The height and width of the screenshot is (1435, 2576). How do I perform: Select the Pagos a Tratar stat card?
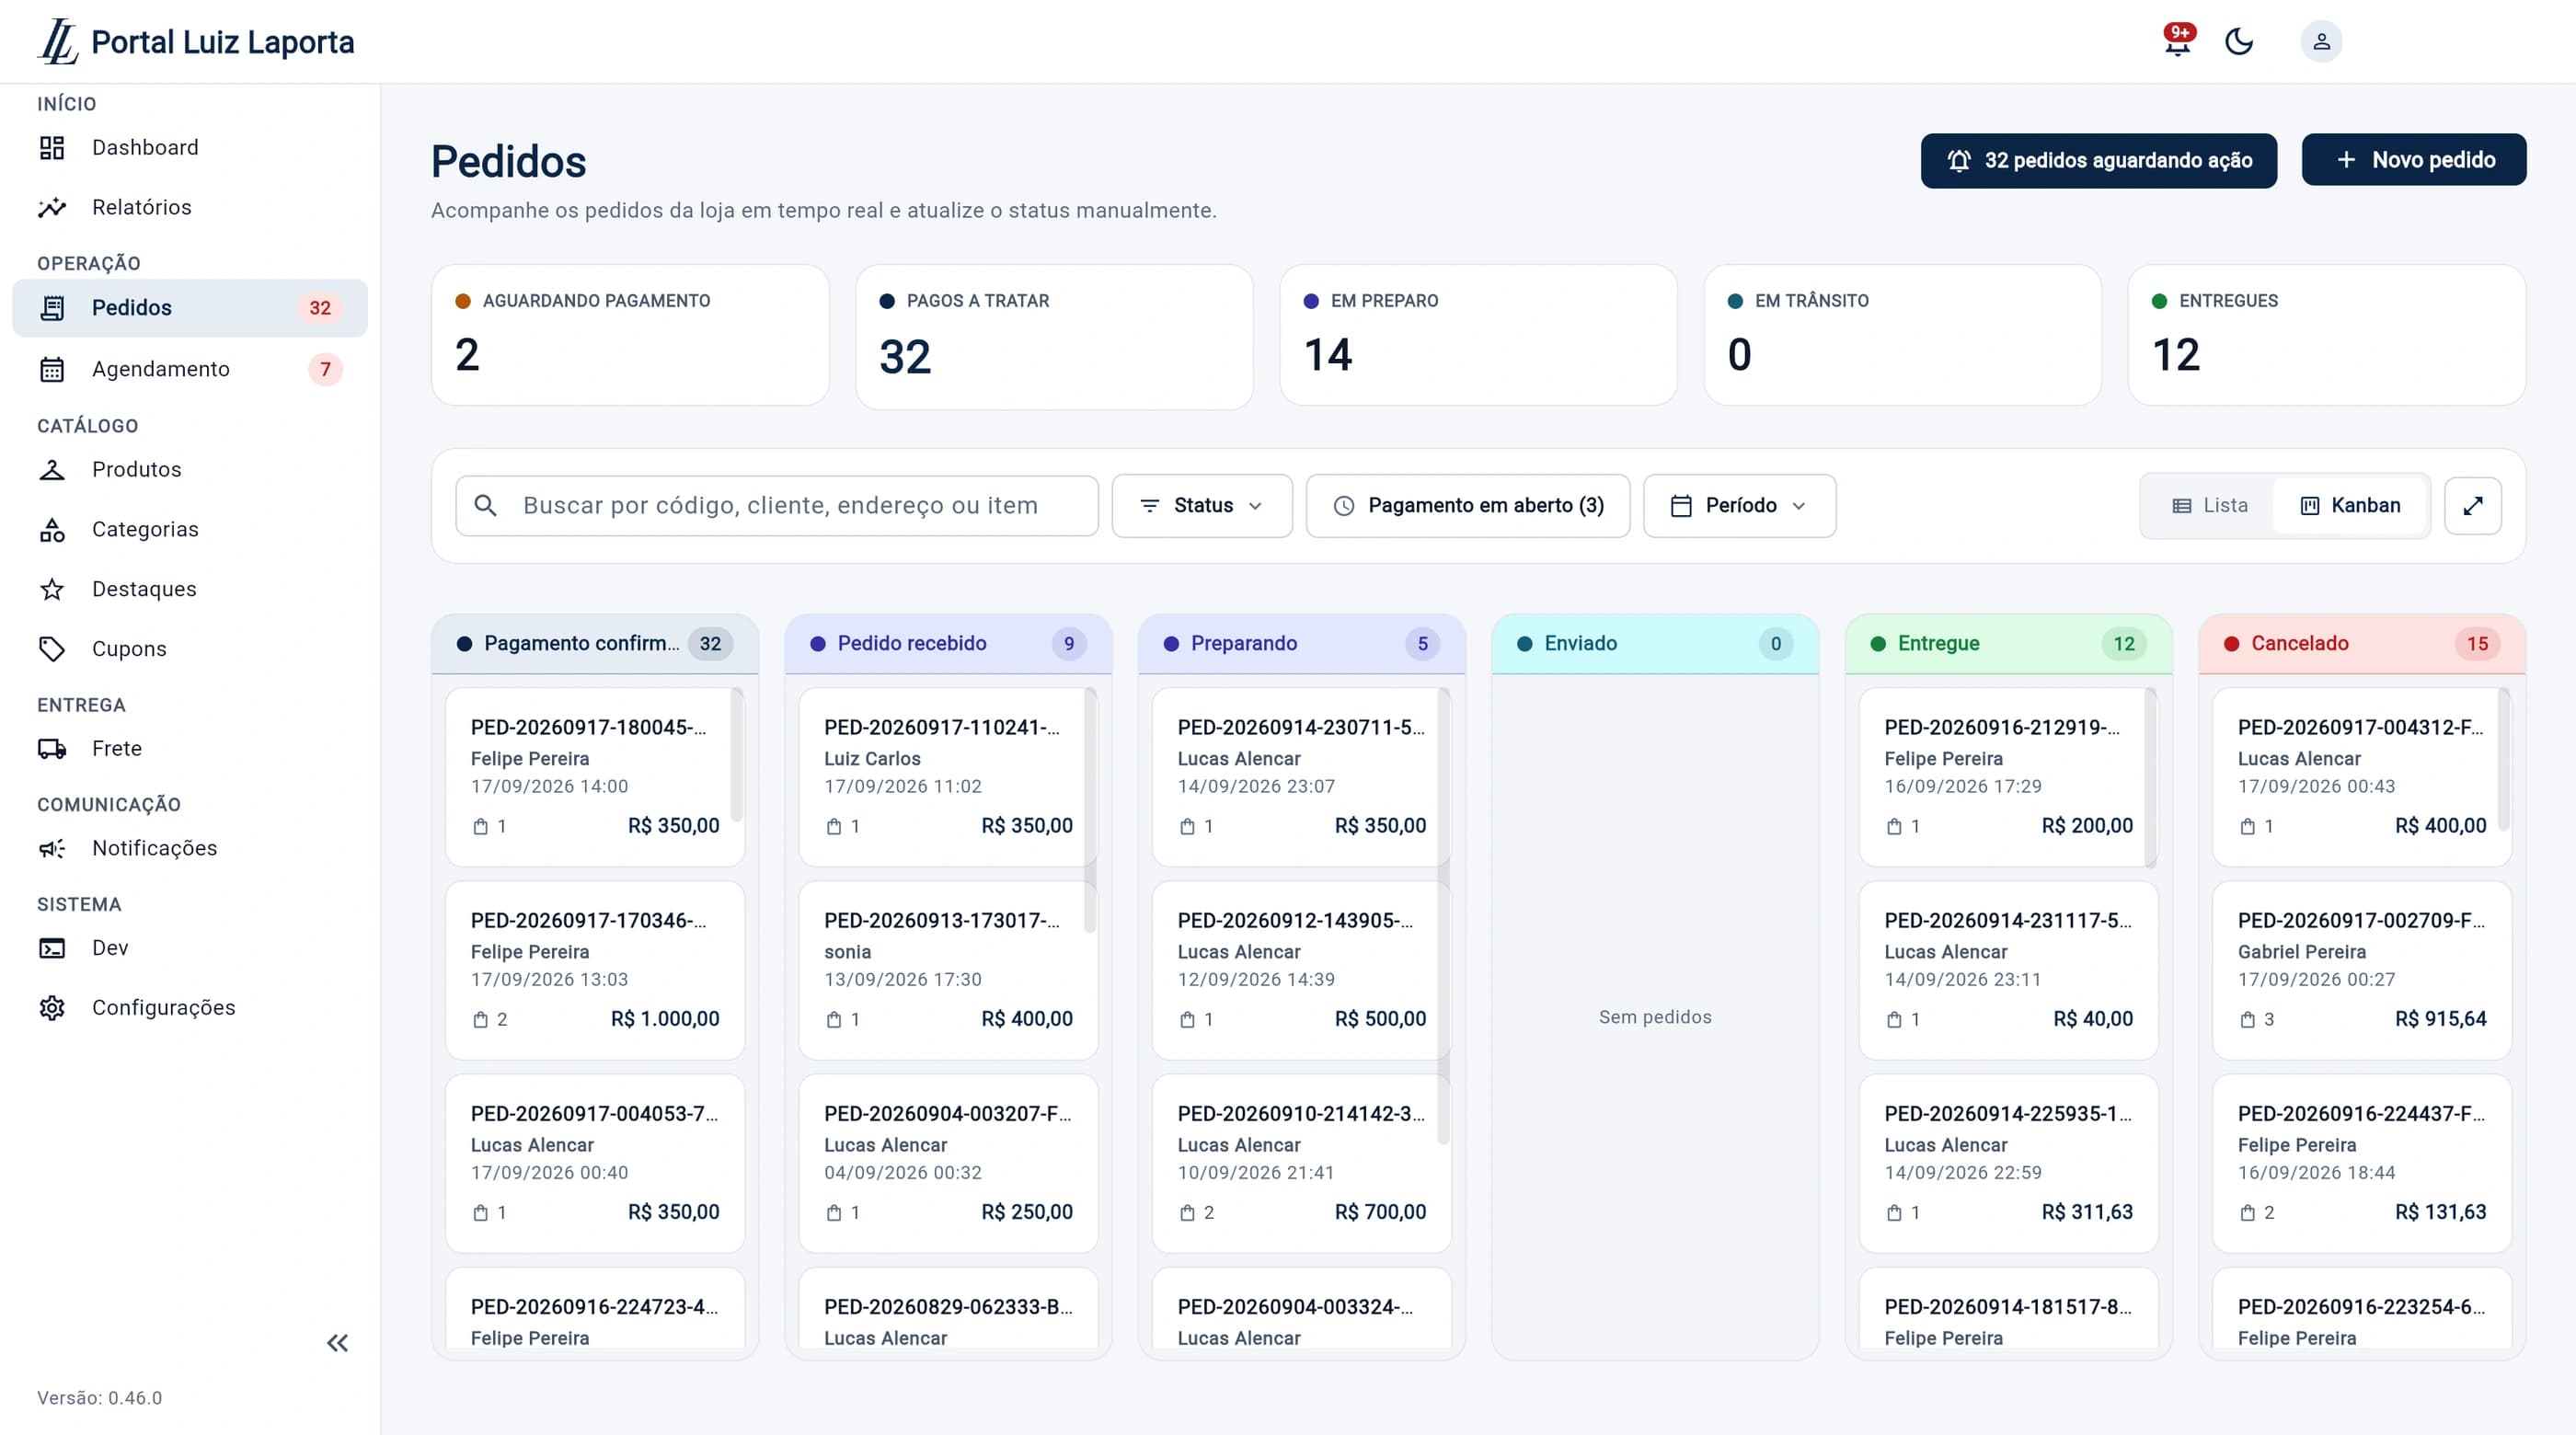1054,337
